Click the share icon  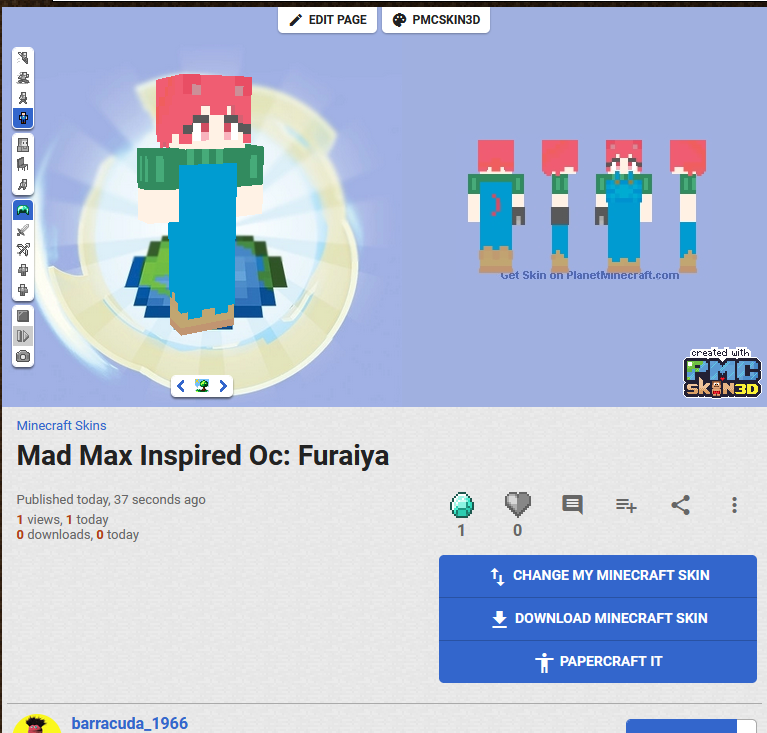coord(680,505)
